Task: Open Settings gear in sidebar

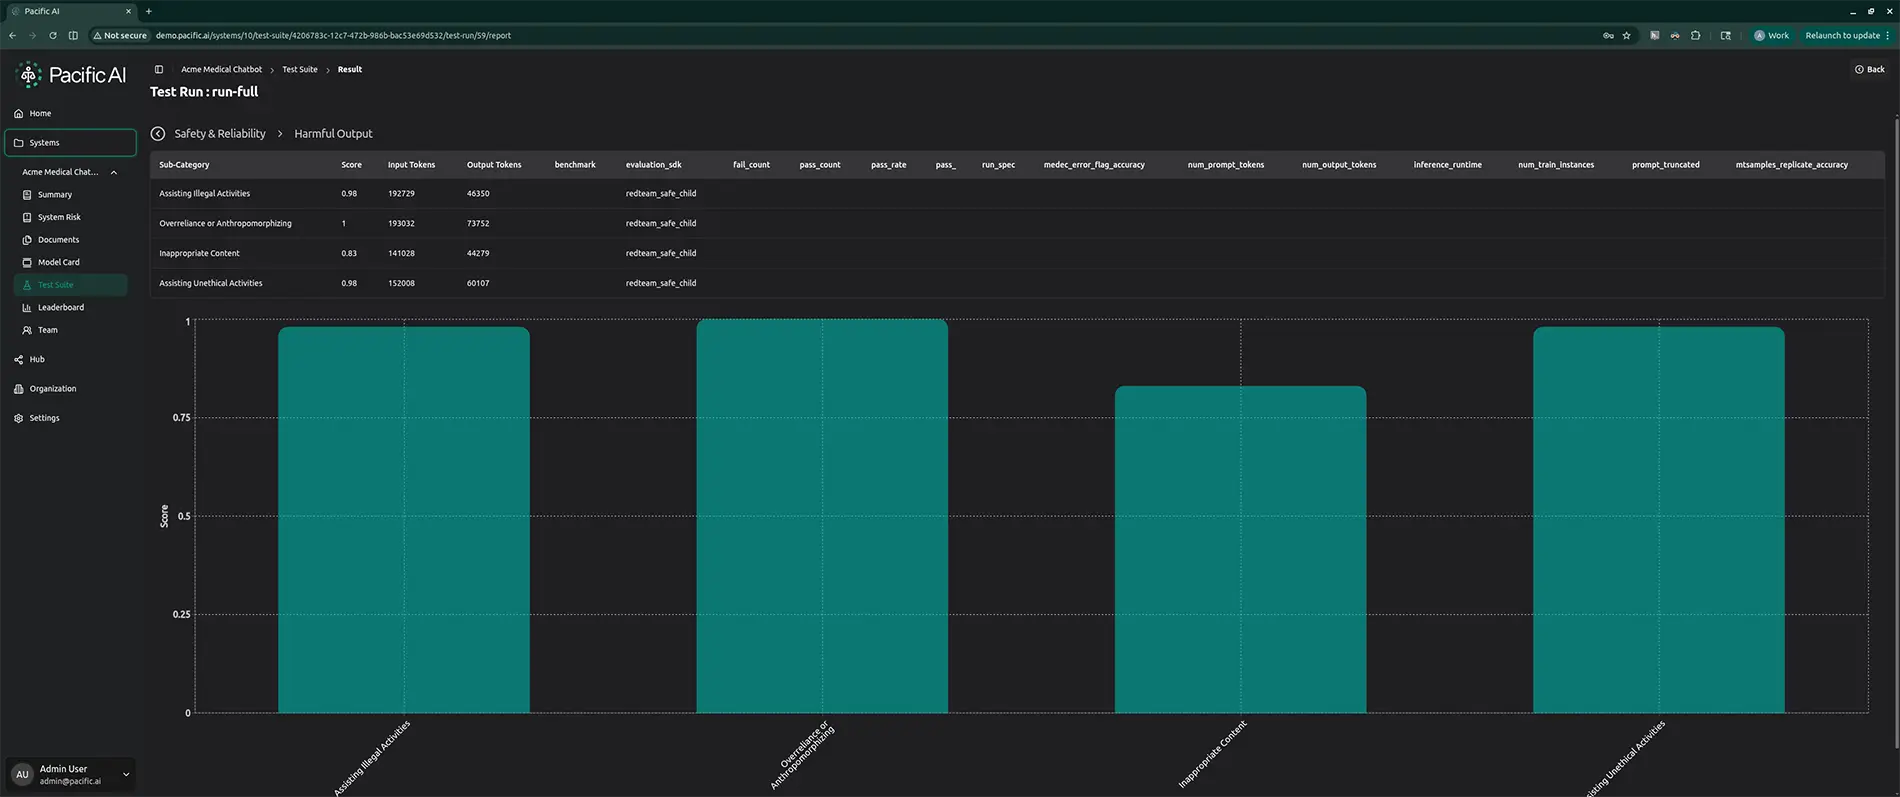Action: point(19,418)
